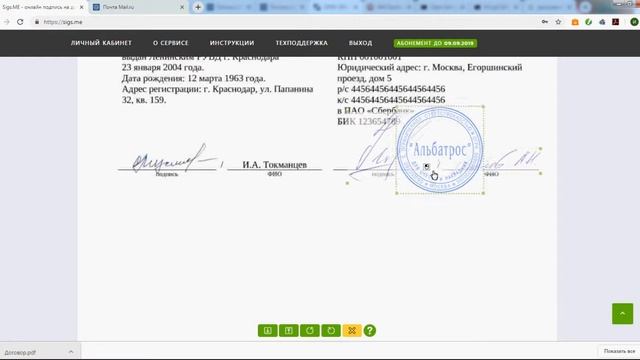
Task: Close the Sigs.ME tab
Action: [81, 7]
